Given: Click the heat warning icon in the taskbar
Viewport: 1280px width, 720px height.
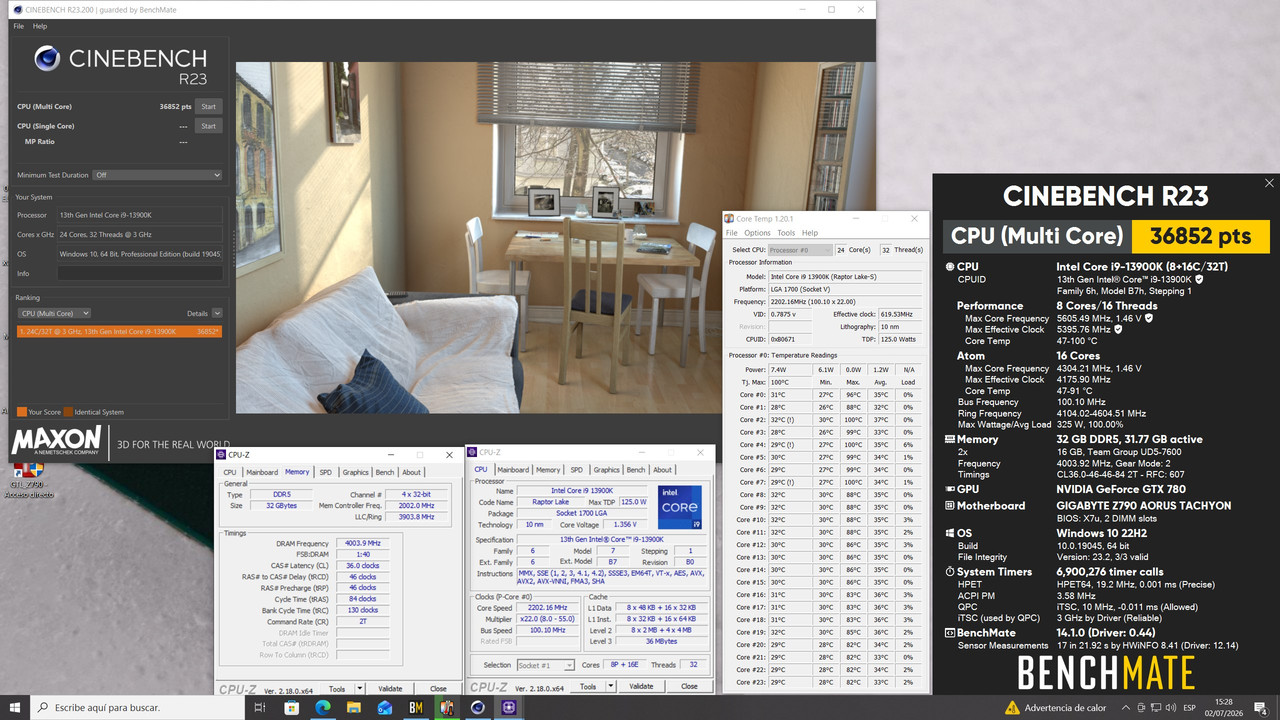Looking at the screenshot, I should [1013, 708].
